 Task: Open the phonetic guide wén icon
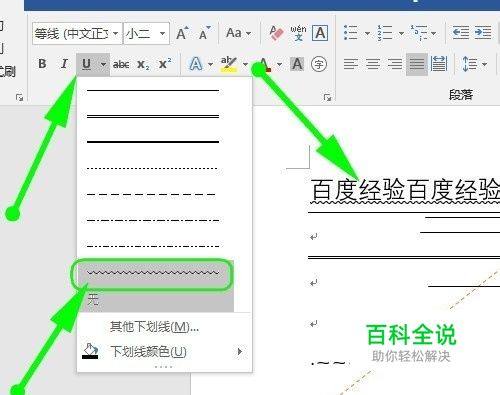pos(298,33)
